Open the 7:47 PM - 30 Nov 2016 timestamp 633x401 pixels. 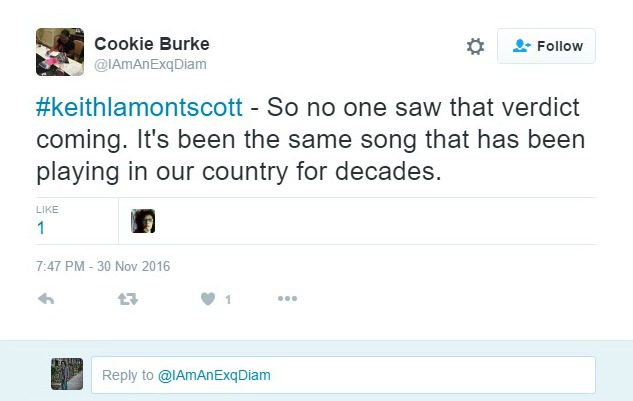pos(104,266)
